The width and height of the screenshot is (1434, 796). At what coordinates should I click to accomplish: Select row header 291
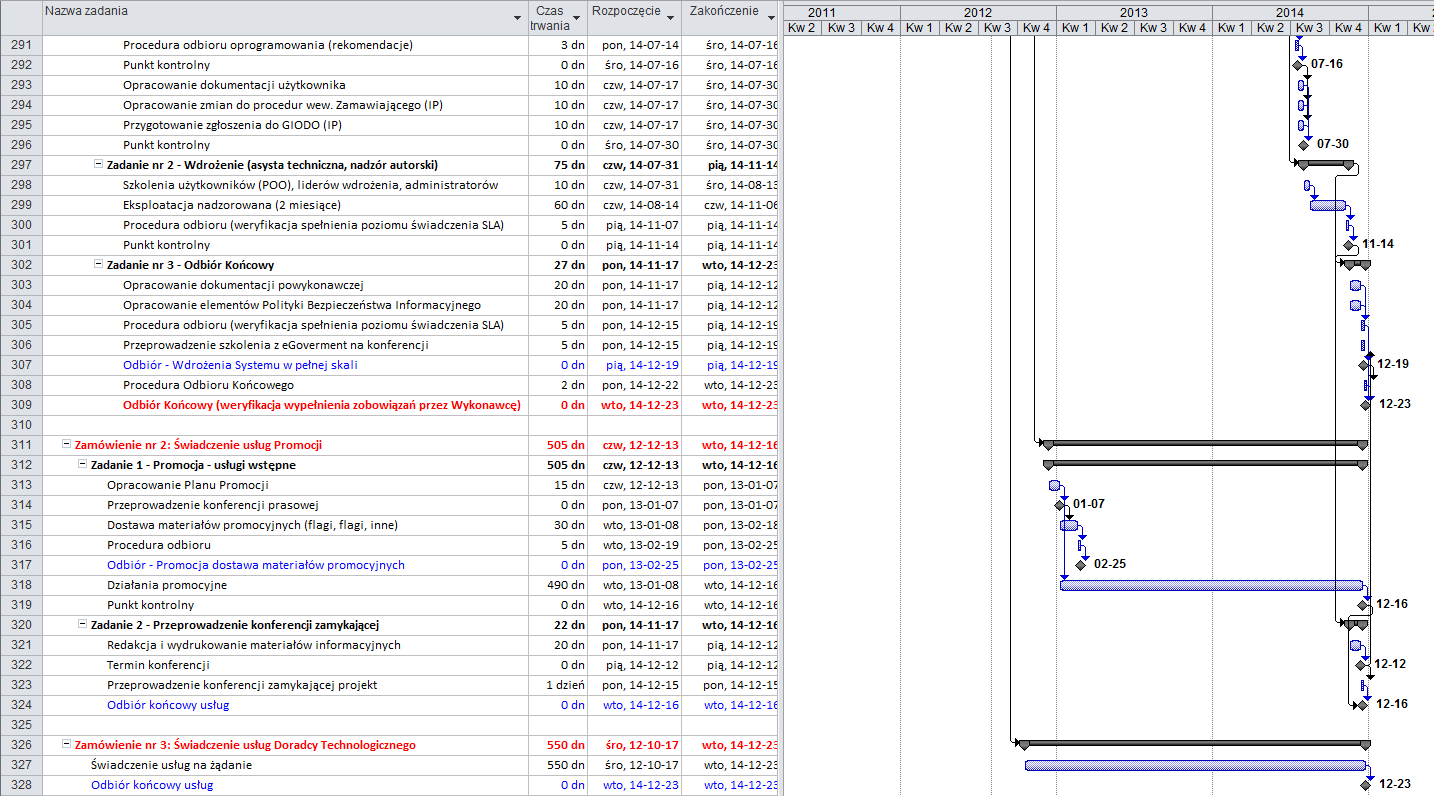coord(21,45)
